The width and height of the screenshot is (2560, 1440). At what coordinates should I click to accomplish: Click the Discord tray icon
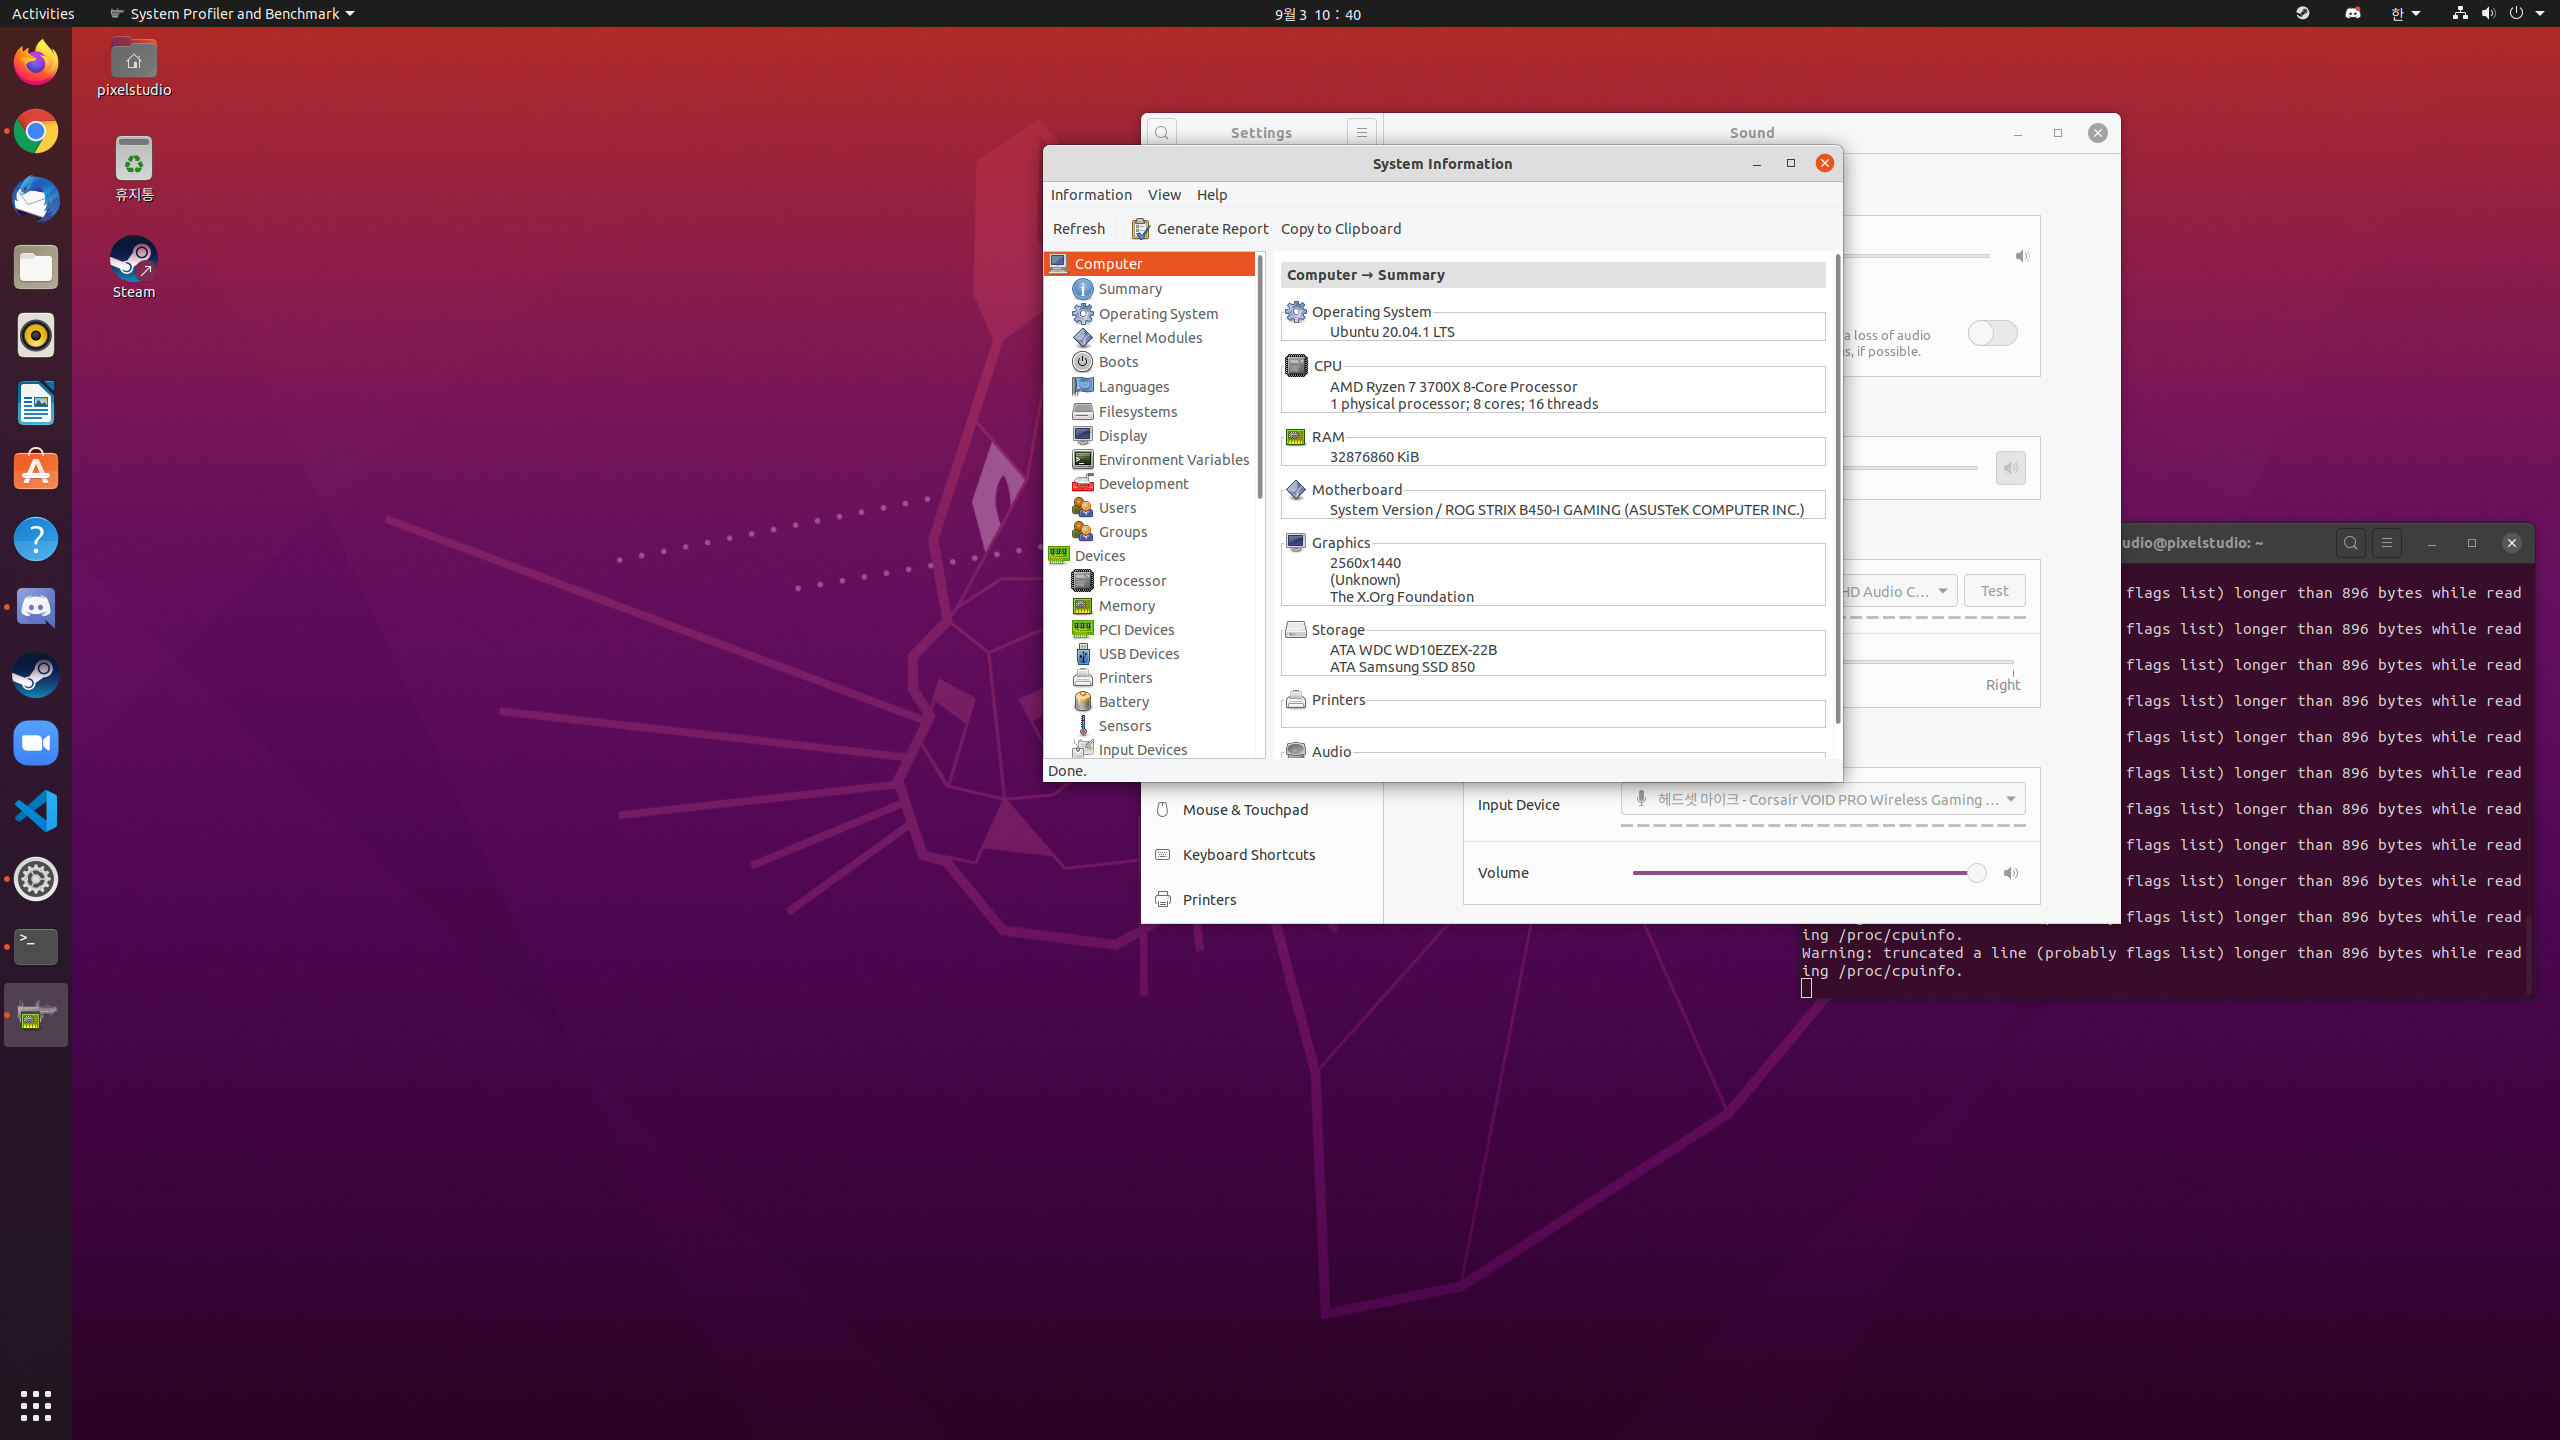[2353, 14]
